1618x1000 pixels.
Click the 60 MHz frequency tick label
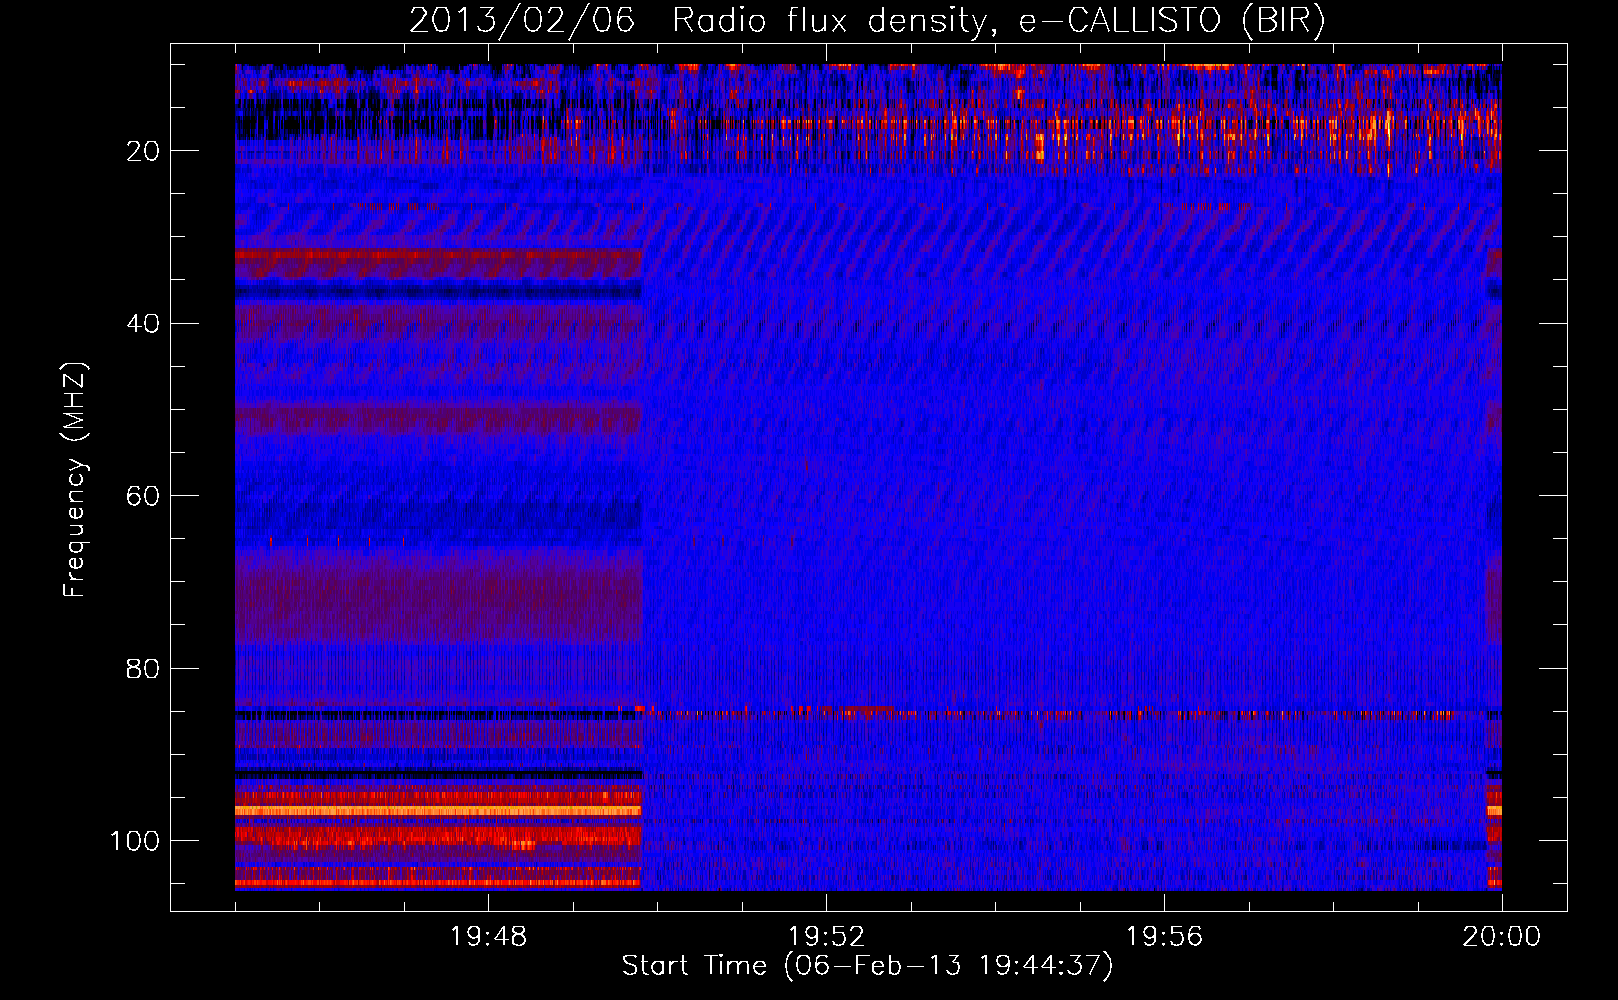coord(143,496)
